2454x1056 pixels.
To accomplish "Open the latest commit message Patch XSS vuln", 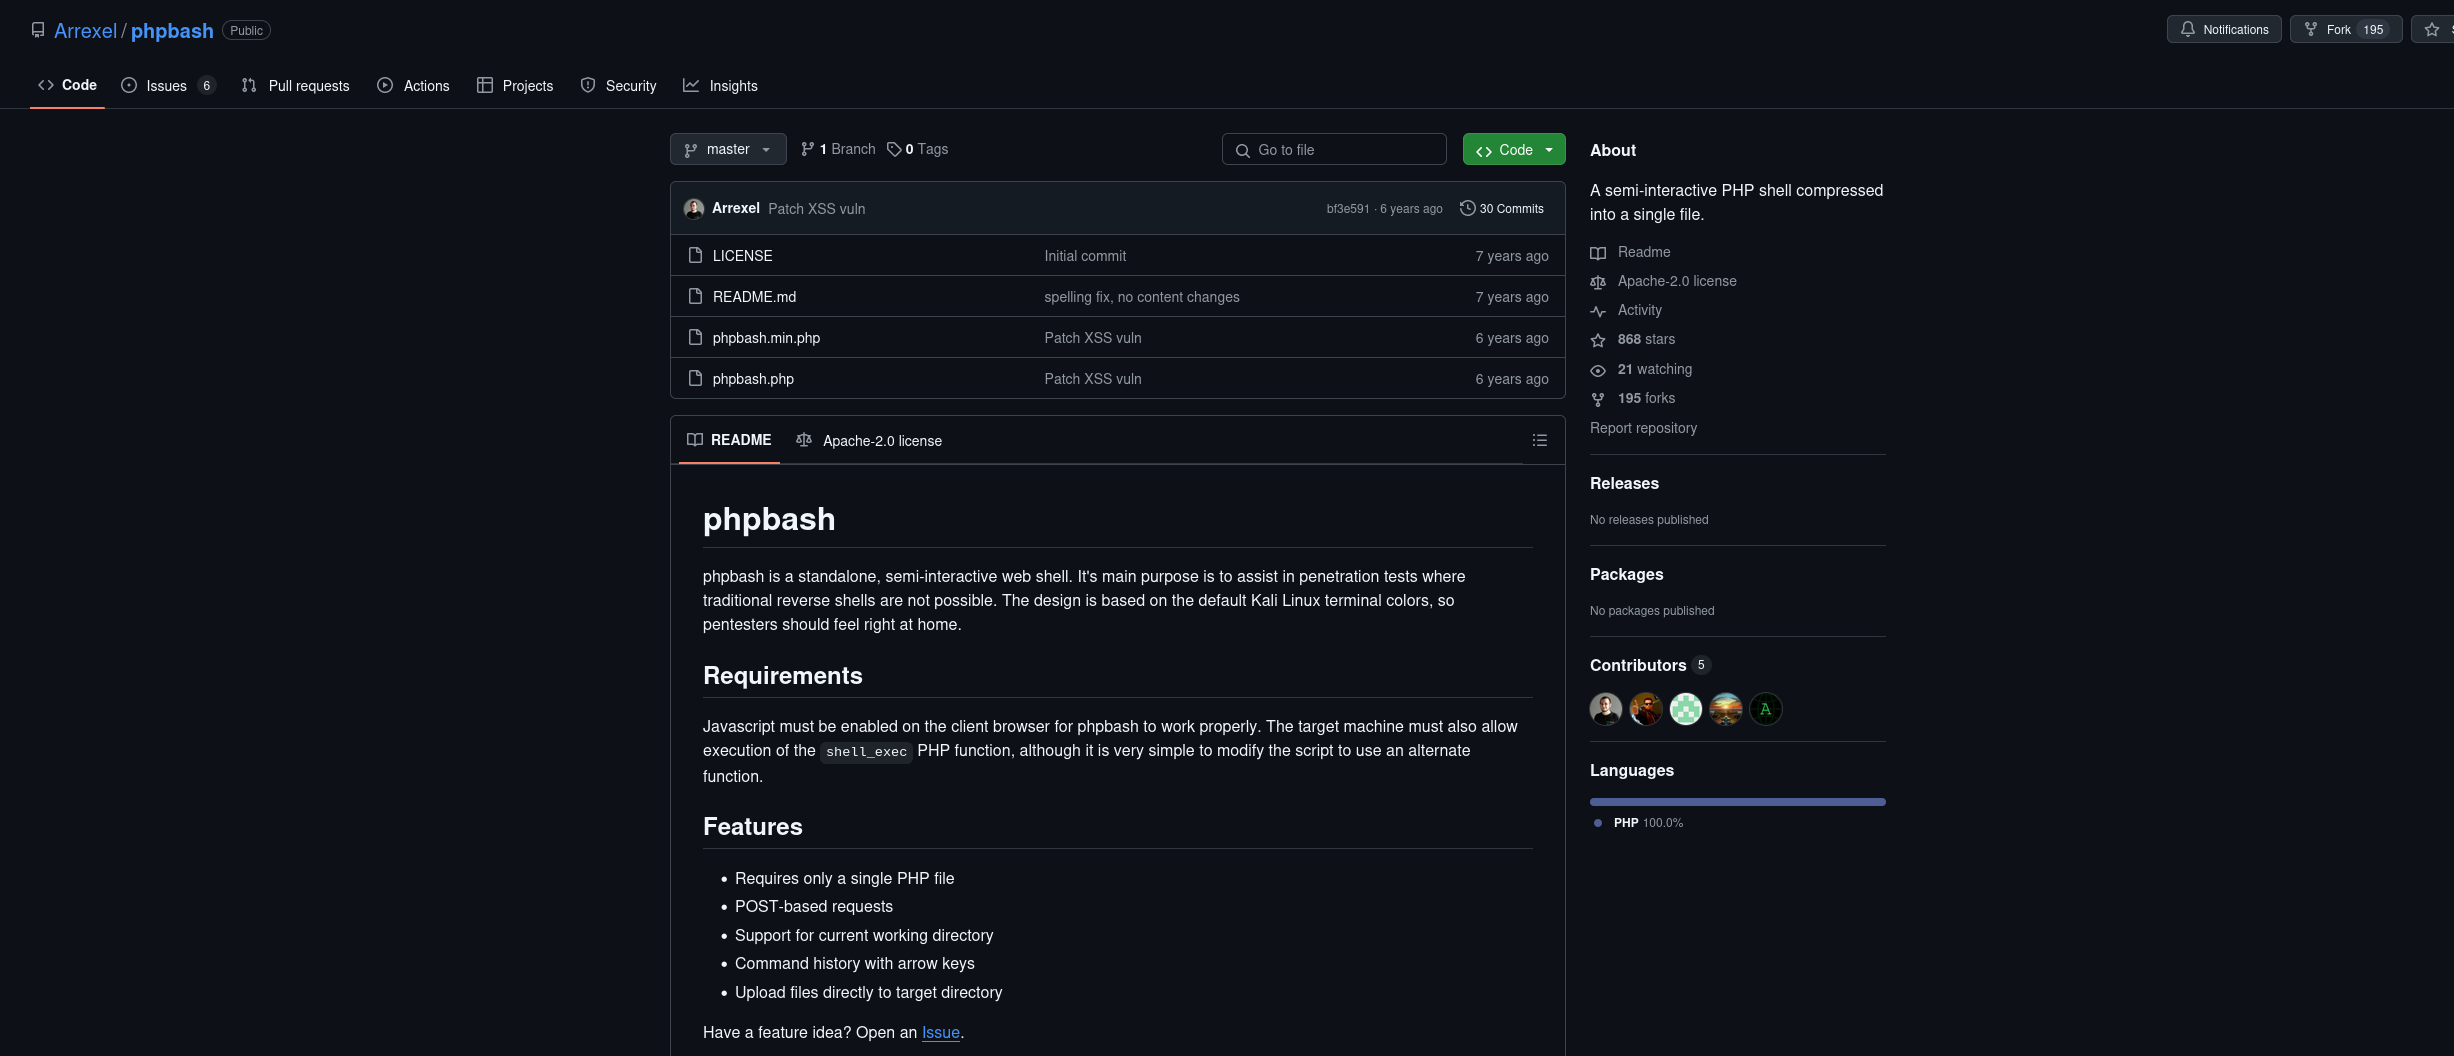I will 816,209.
